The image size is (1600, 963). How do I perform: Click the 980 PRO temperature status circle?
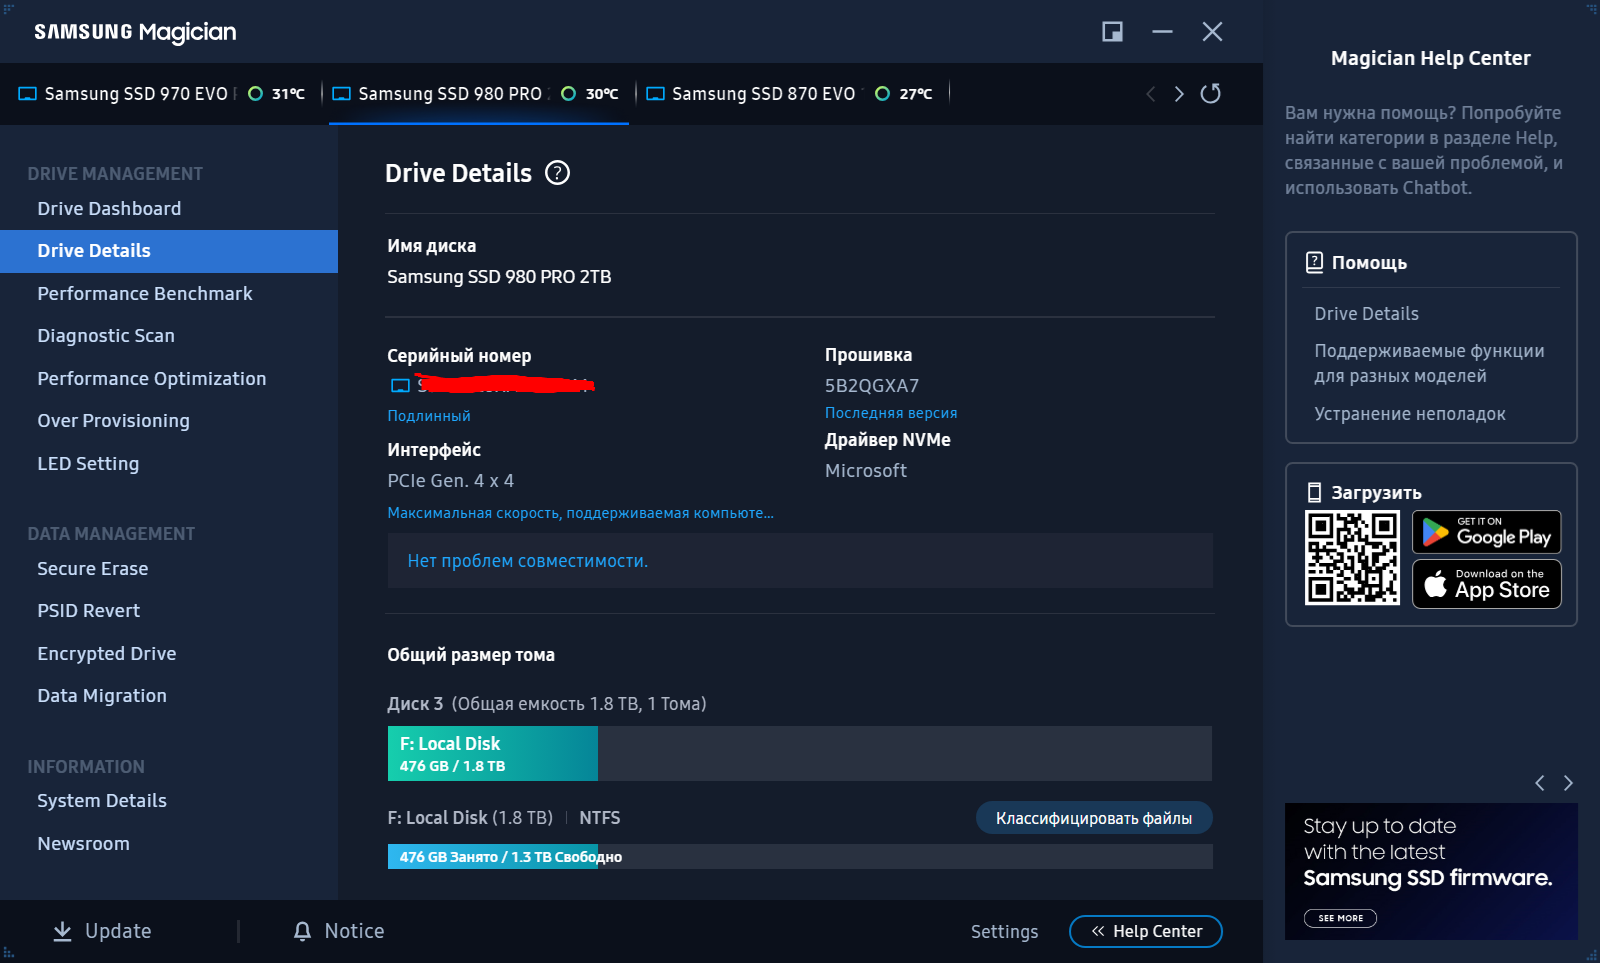pos(568,94)
